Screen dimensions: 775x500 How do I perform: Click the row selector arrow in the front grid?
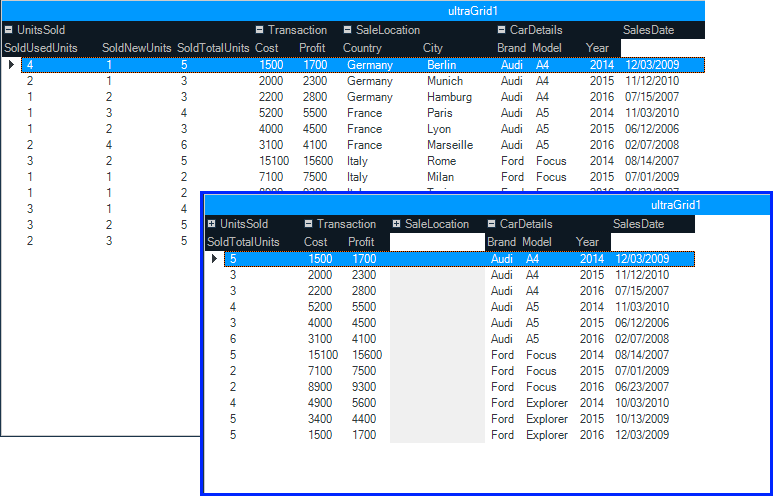(x=214, y=259)
